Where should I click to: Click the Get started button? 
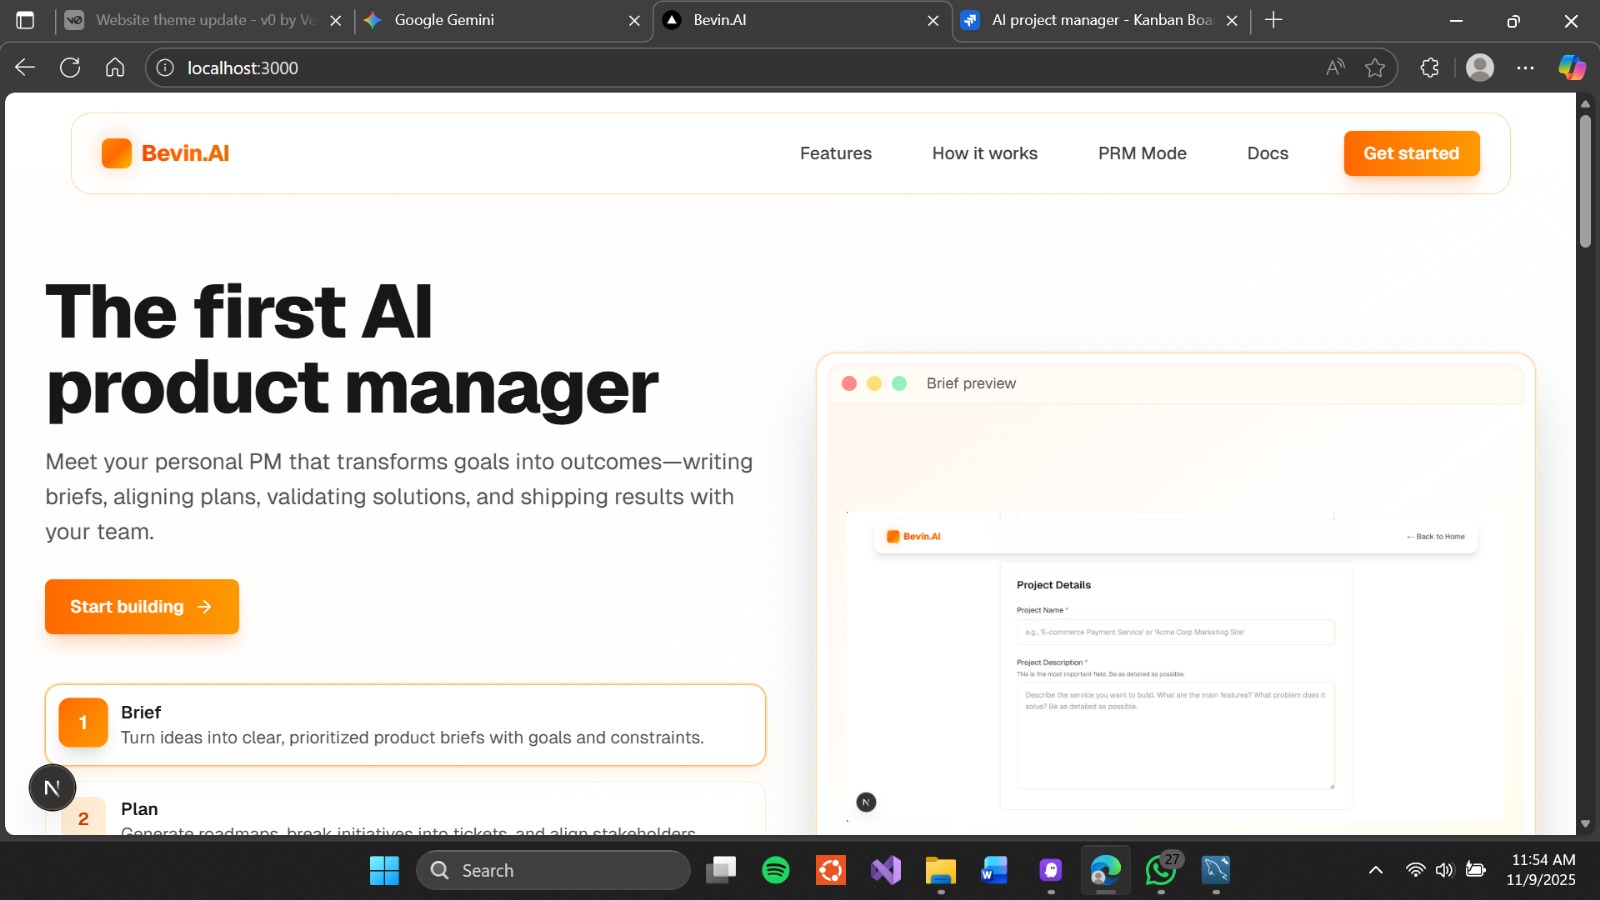click(x=1411, y=153)
